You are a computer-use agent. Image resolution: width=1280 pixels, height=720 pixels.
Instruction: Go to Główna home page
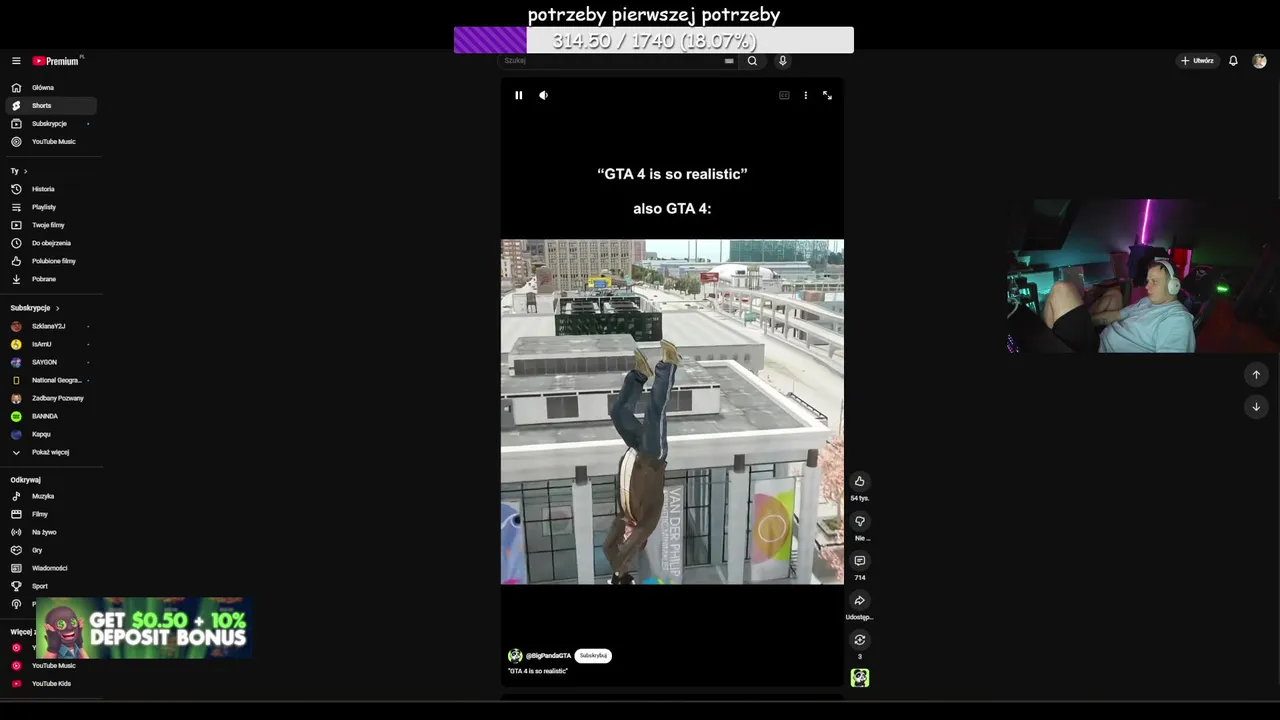[51, 88]
